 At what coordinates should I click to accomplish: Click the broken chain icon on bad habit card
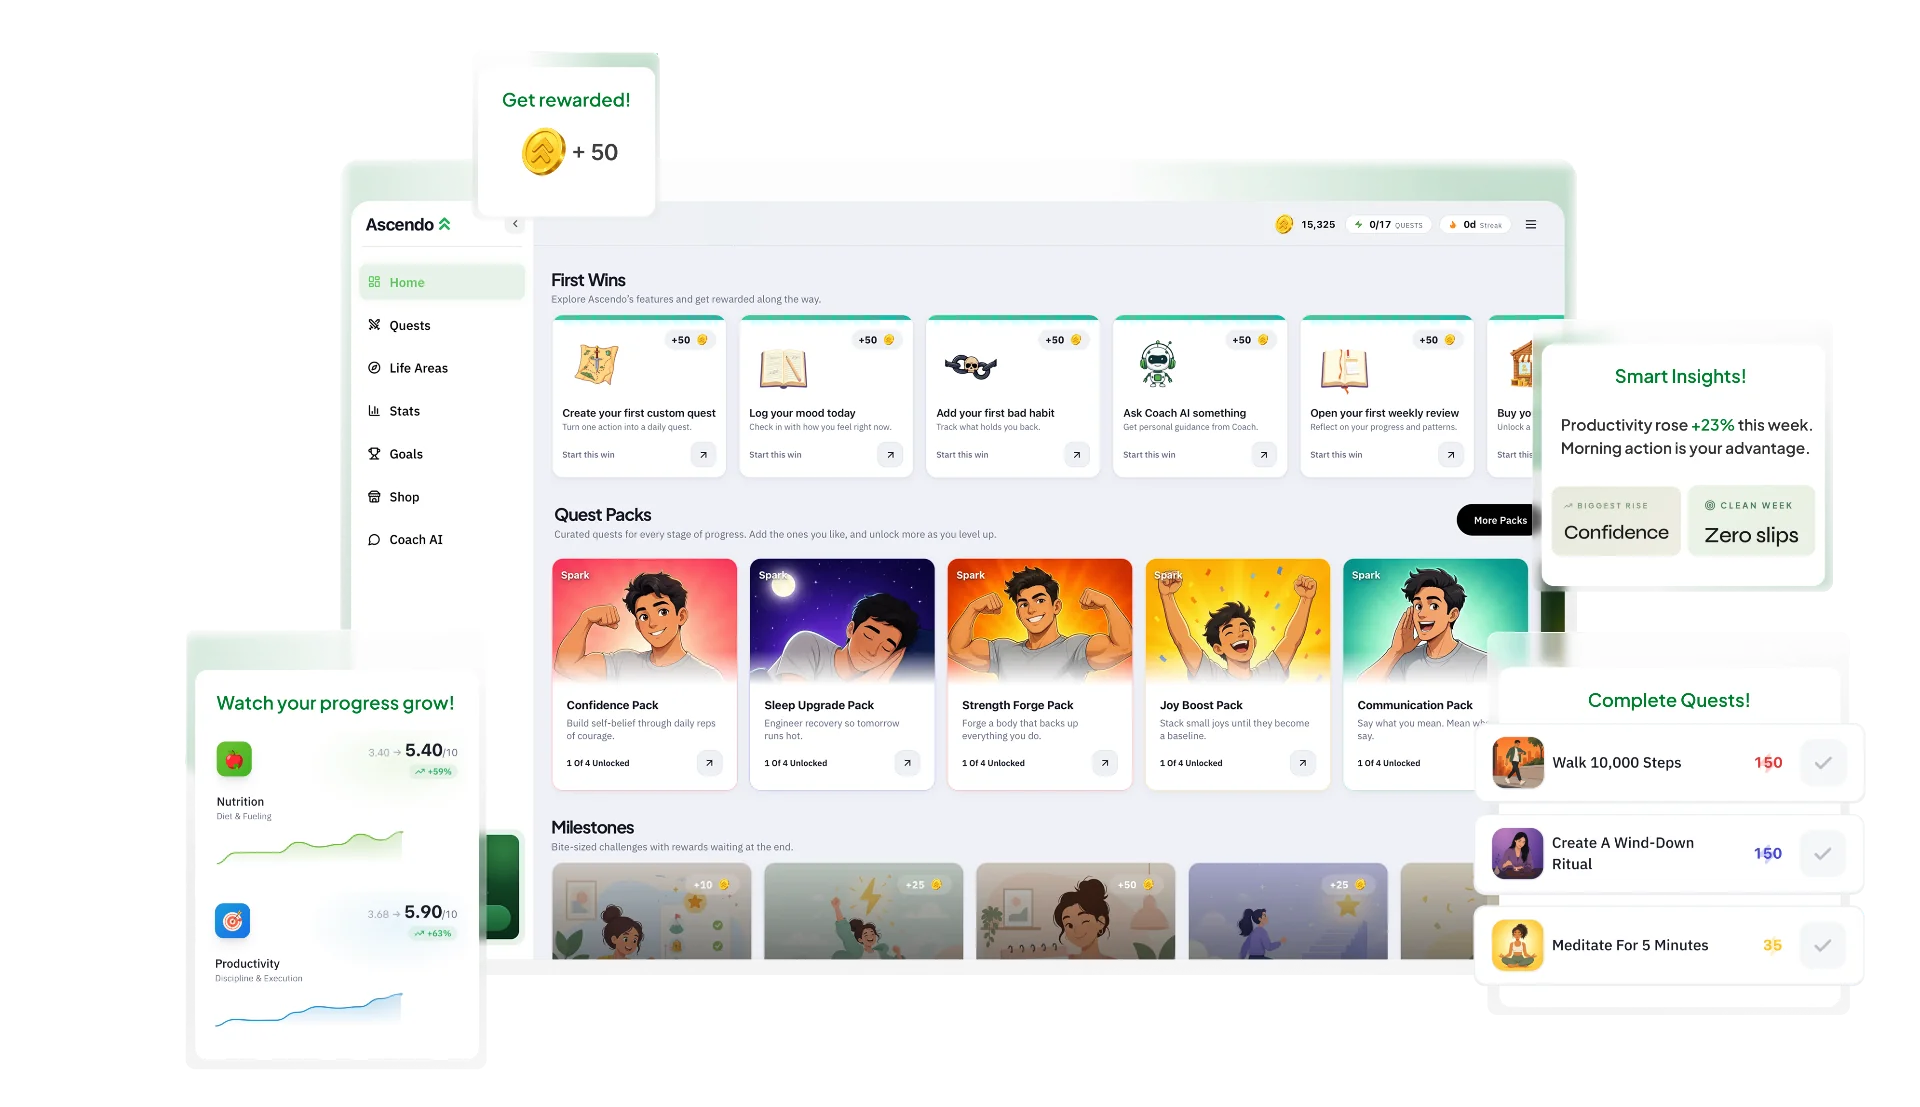point(970,366)
